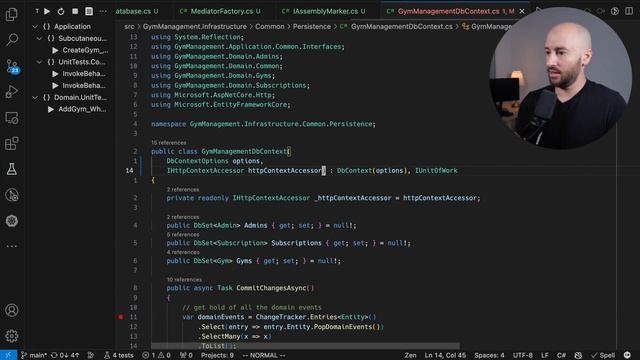The width and height of the screenshot is (640, 360).
Task: Click the horizontal scrollbar of the editor
Action: [305, 346]
